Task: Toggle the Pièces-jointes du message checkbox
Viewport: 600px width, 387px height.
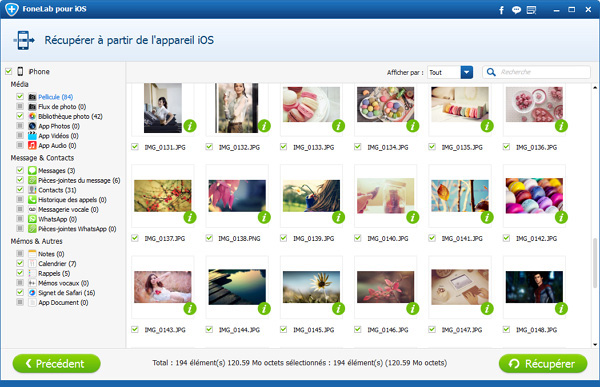Action: (x=20, y=180)
